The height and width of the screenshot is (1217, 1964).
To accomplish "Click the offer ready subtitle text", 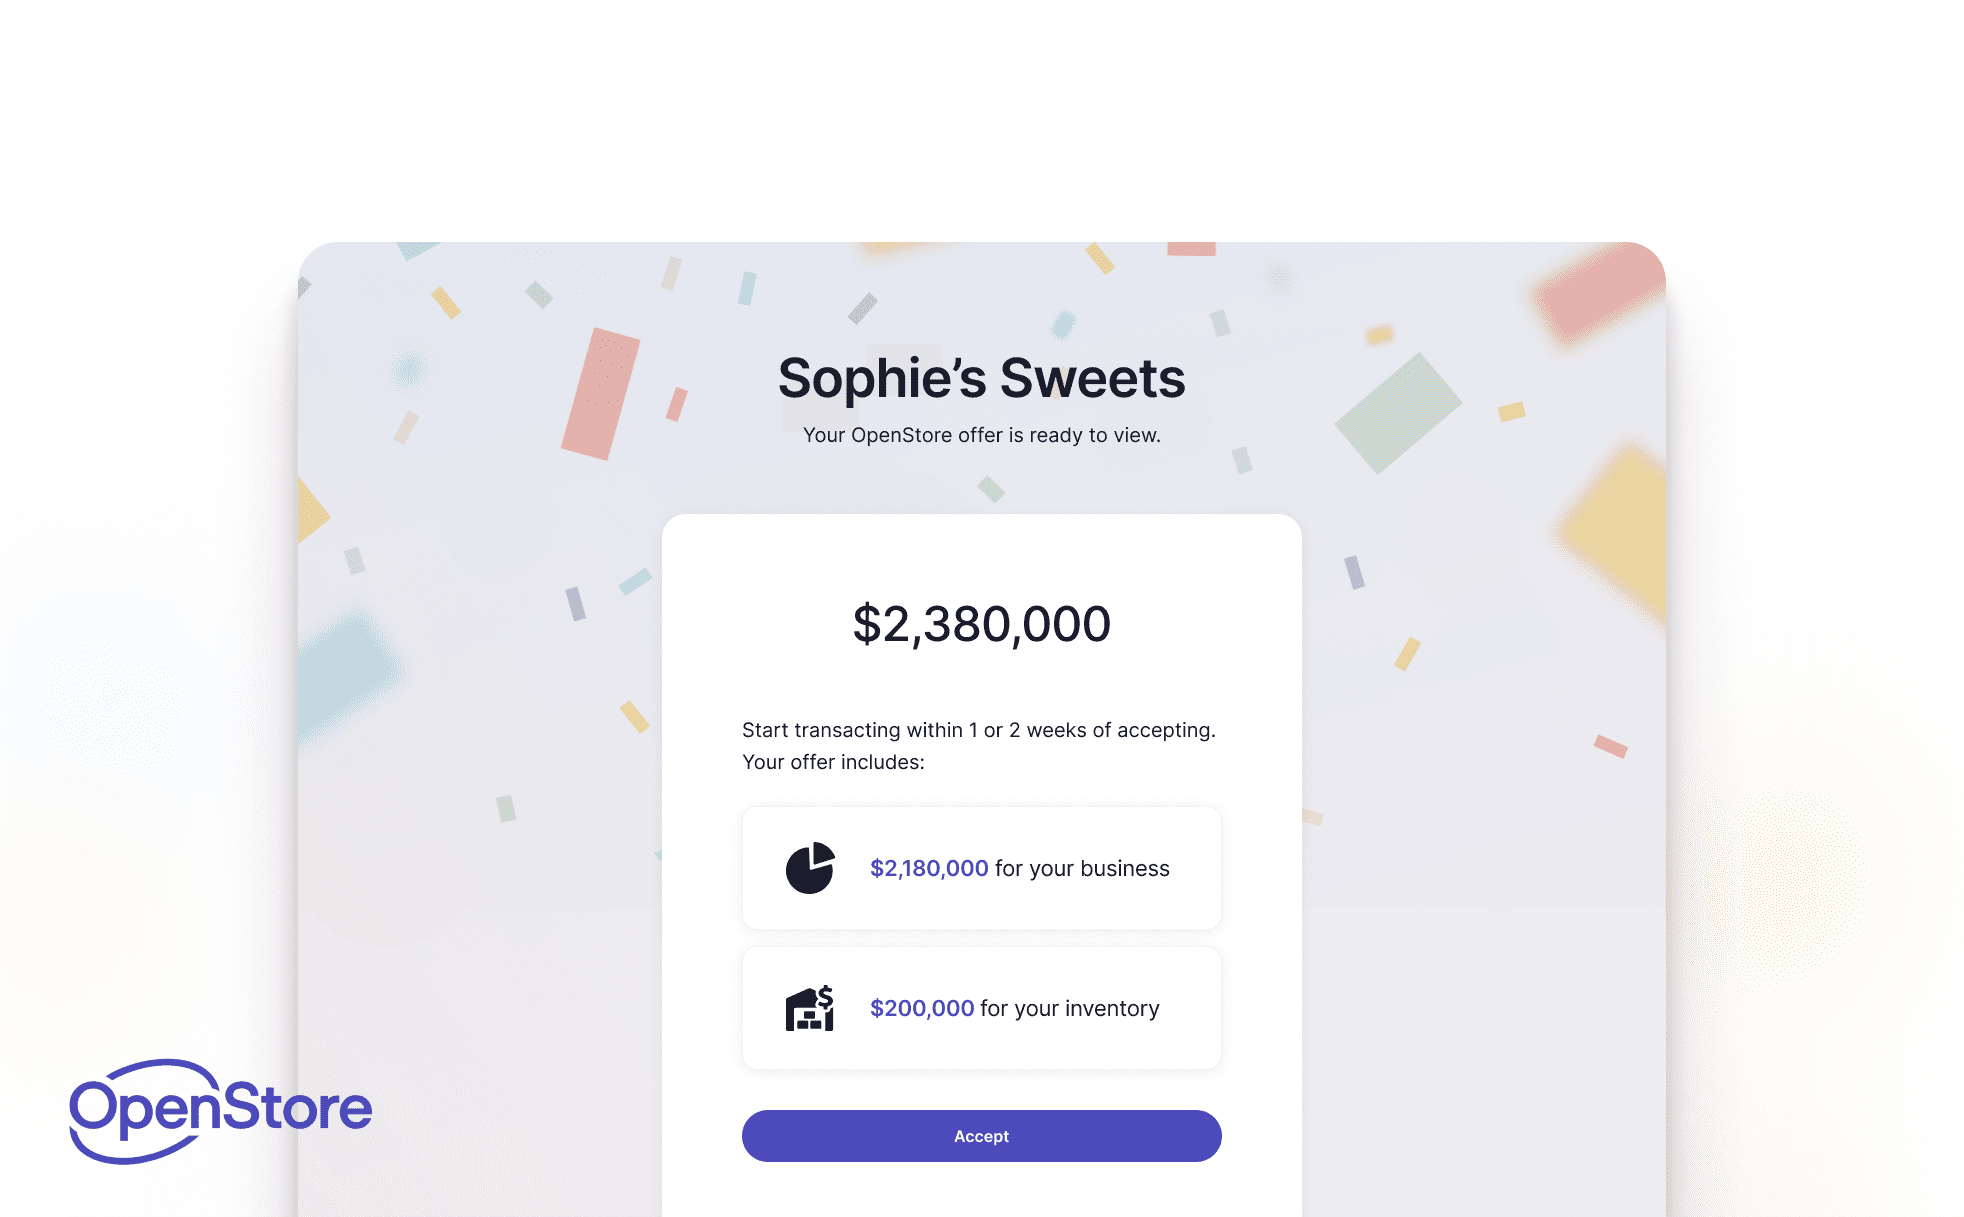I will tap(981, 435).
